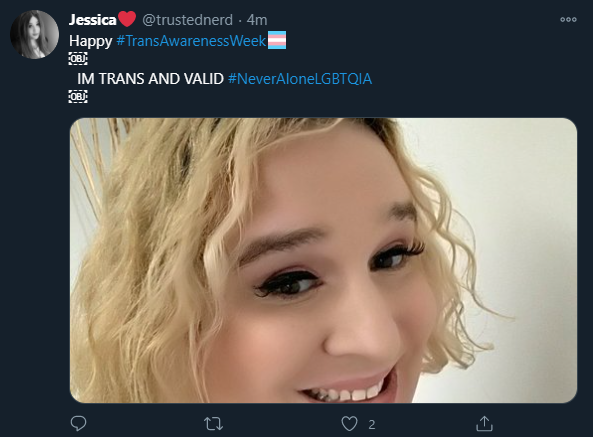Like the tweet with the heart icon

(349, 424)
